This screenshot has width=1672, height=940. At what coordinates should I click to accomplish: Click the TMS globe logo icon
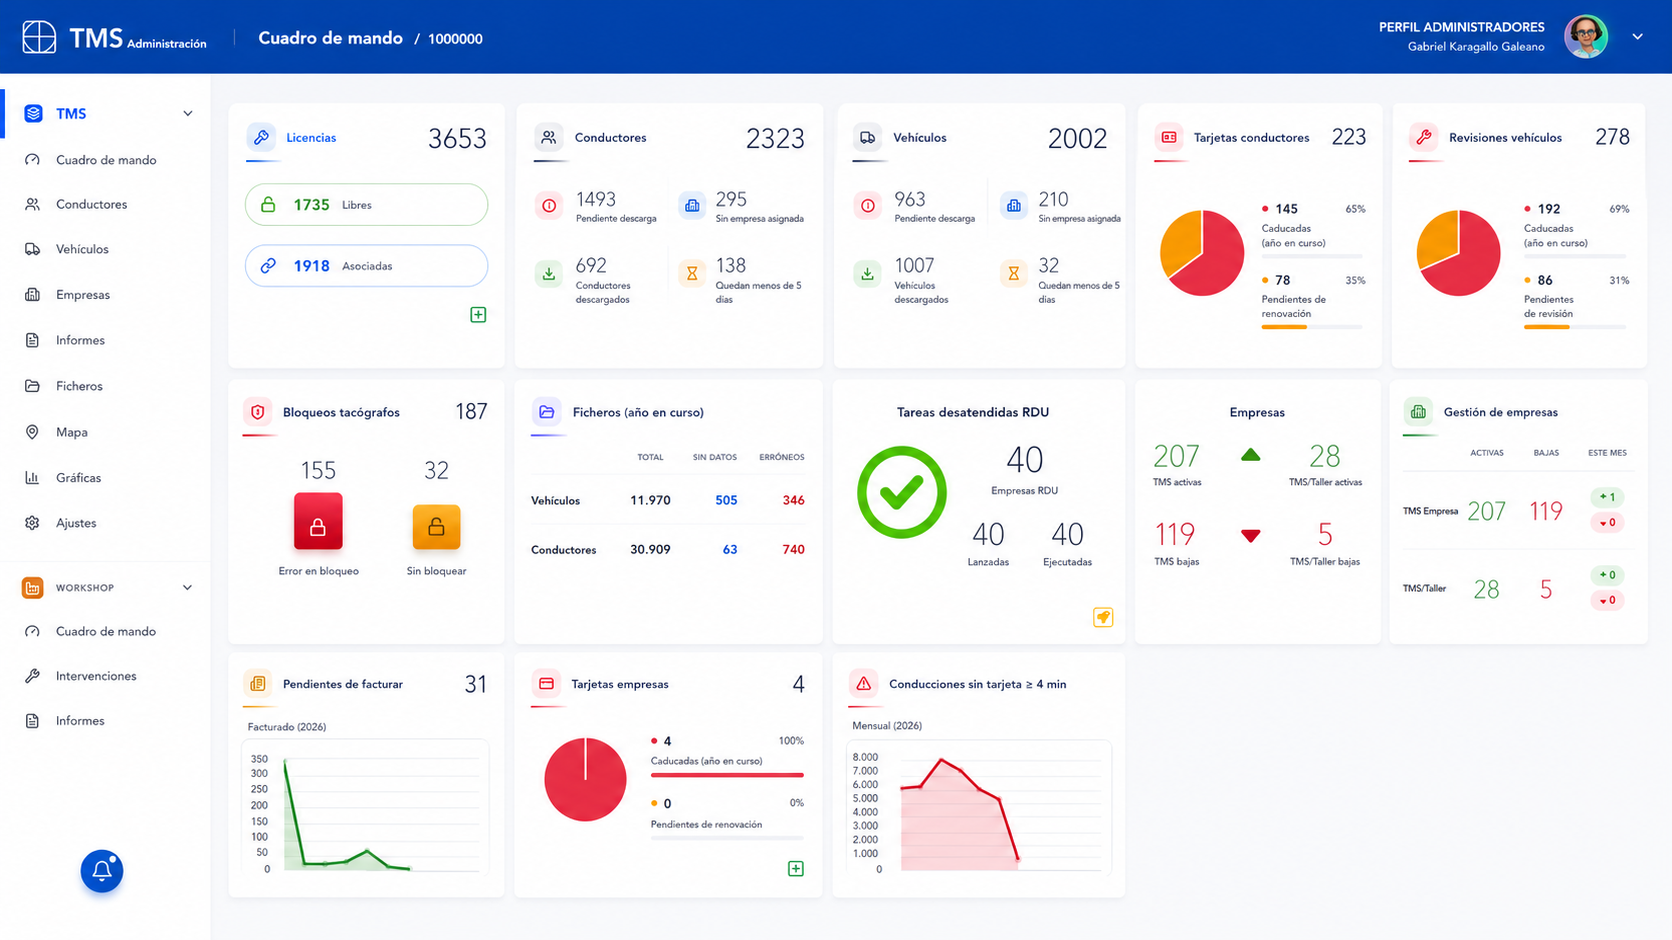(x=39, y=37)
